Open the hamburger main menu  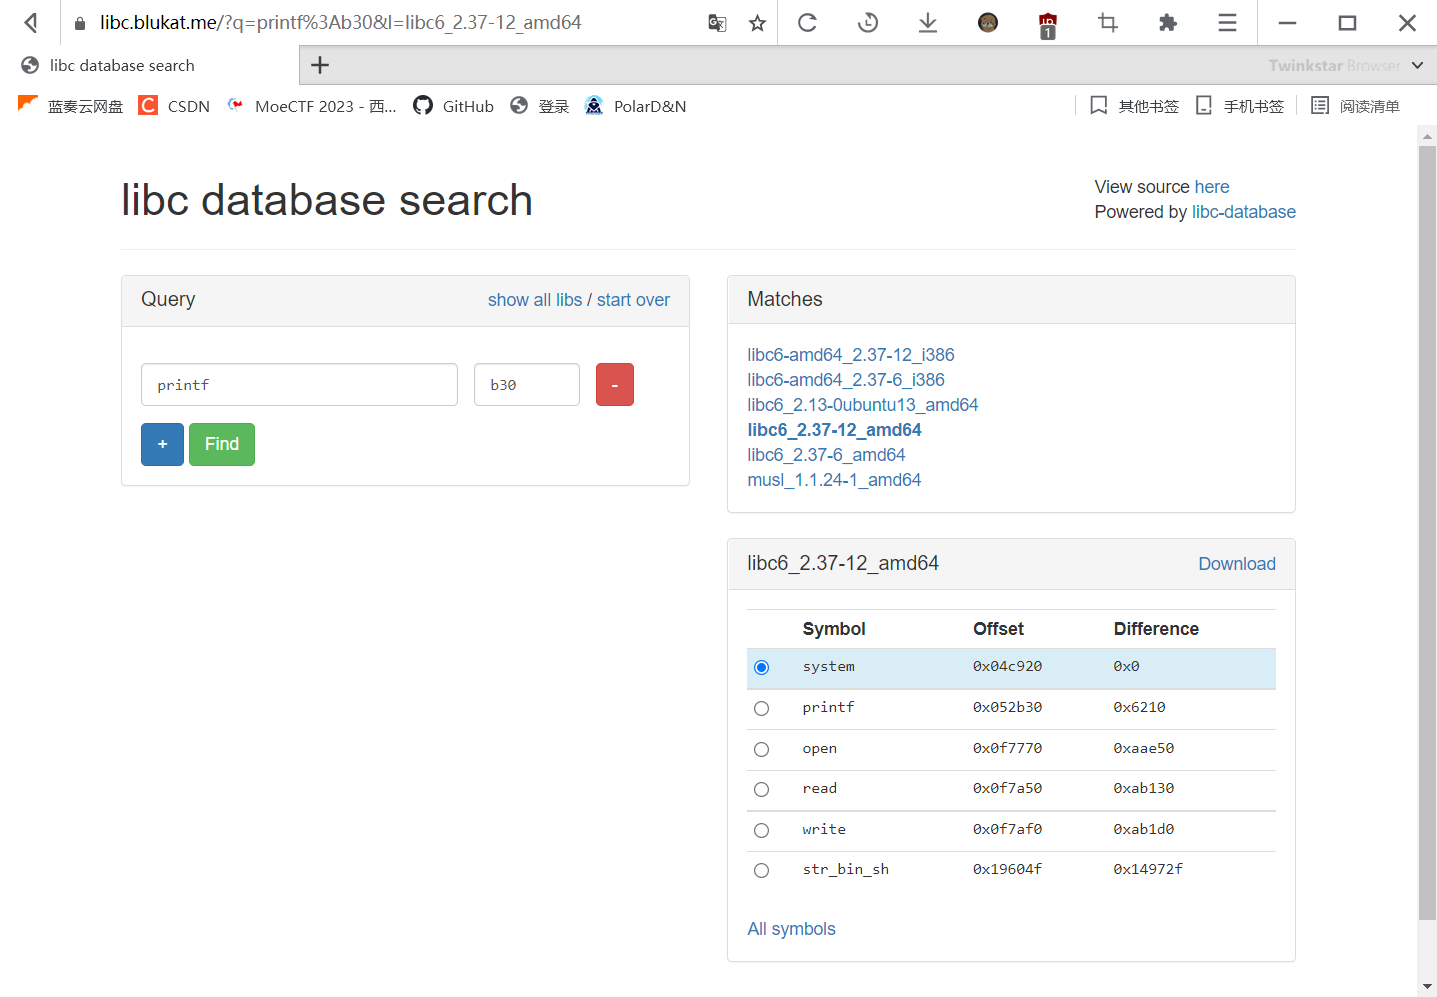(1227, 23)
